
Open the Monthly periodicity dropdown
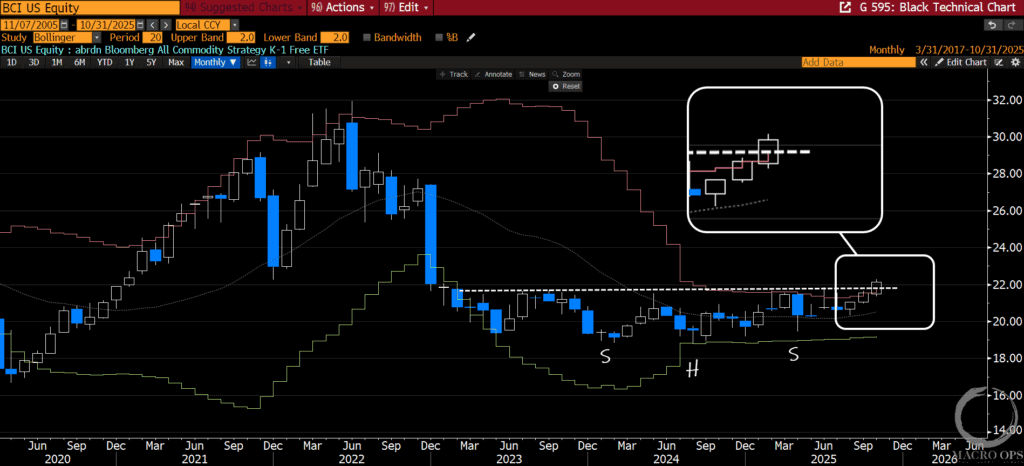(216, 62)
